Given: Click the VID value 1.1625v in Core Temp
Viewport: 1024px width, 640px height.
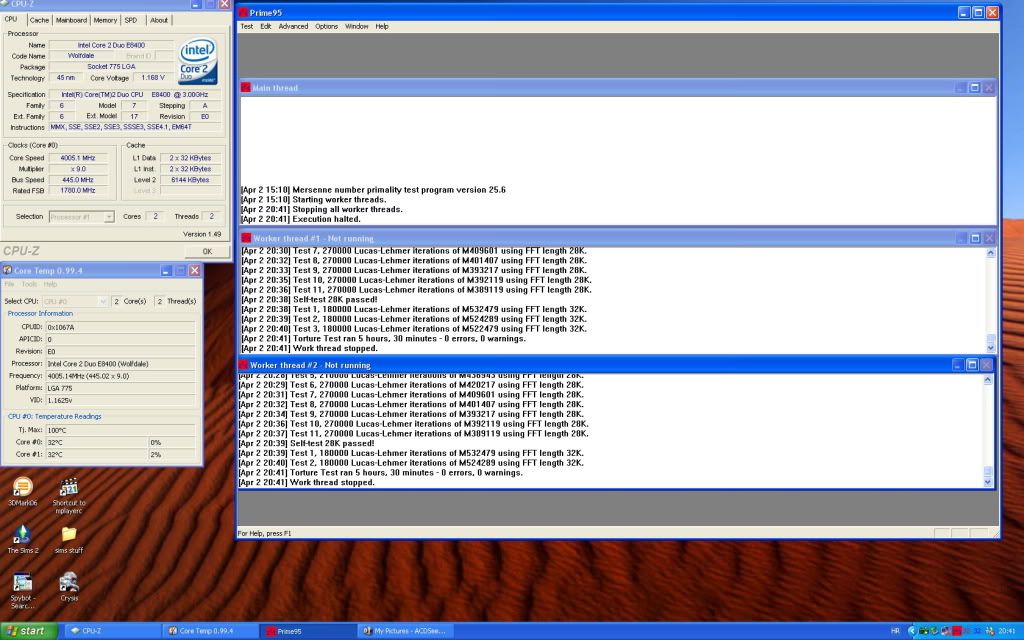Looking at the screenshot, I should [x=120, y=400].
